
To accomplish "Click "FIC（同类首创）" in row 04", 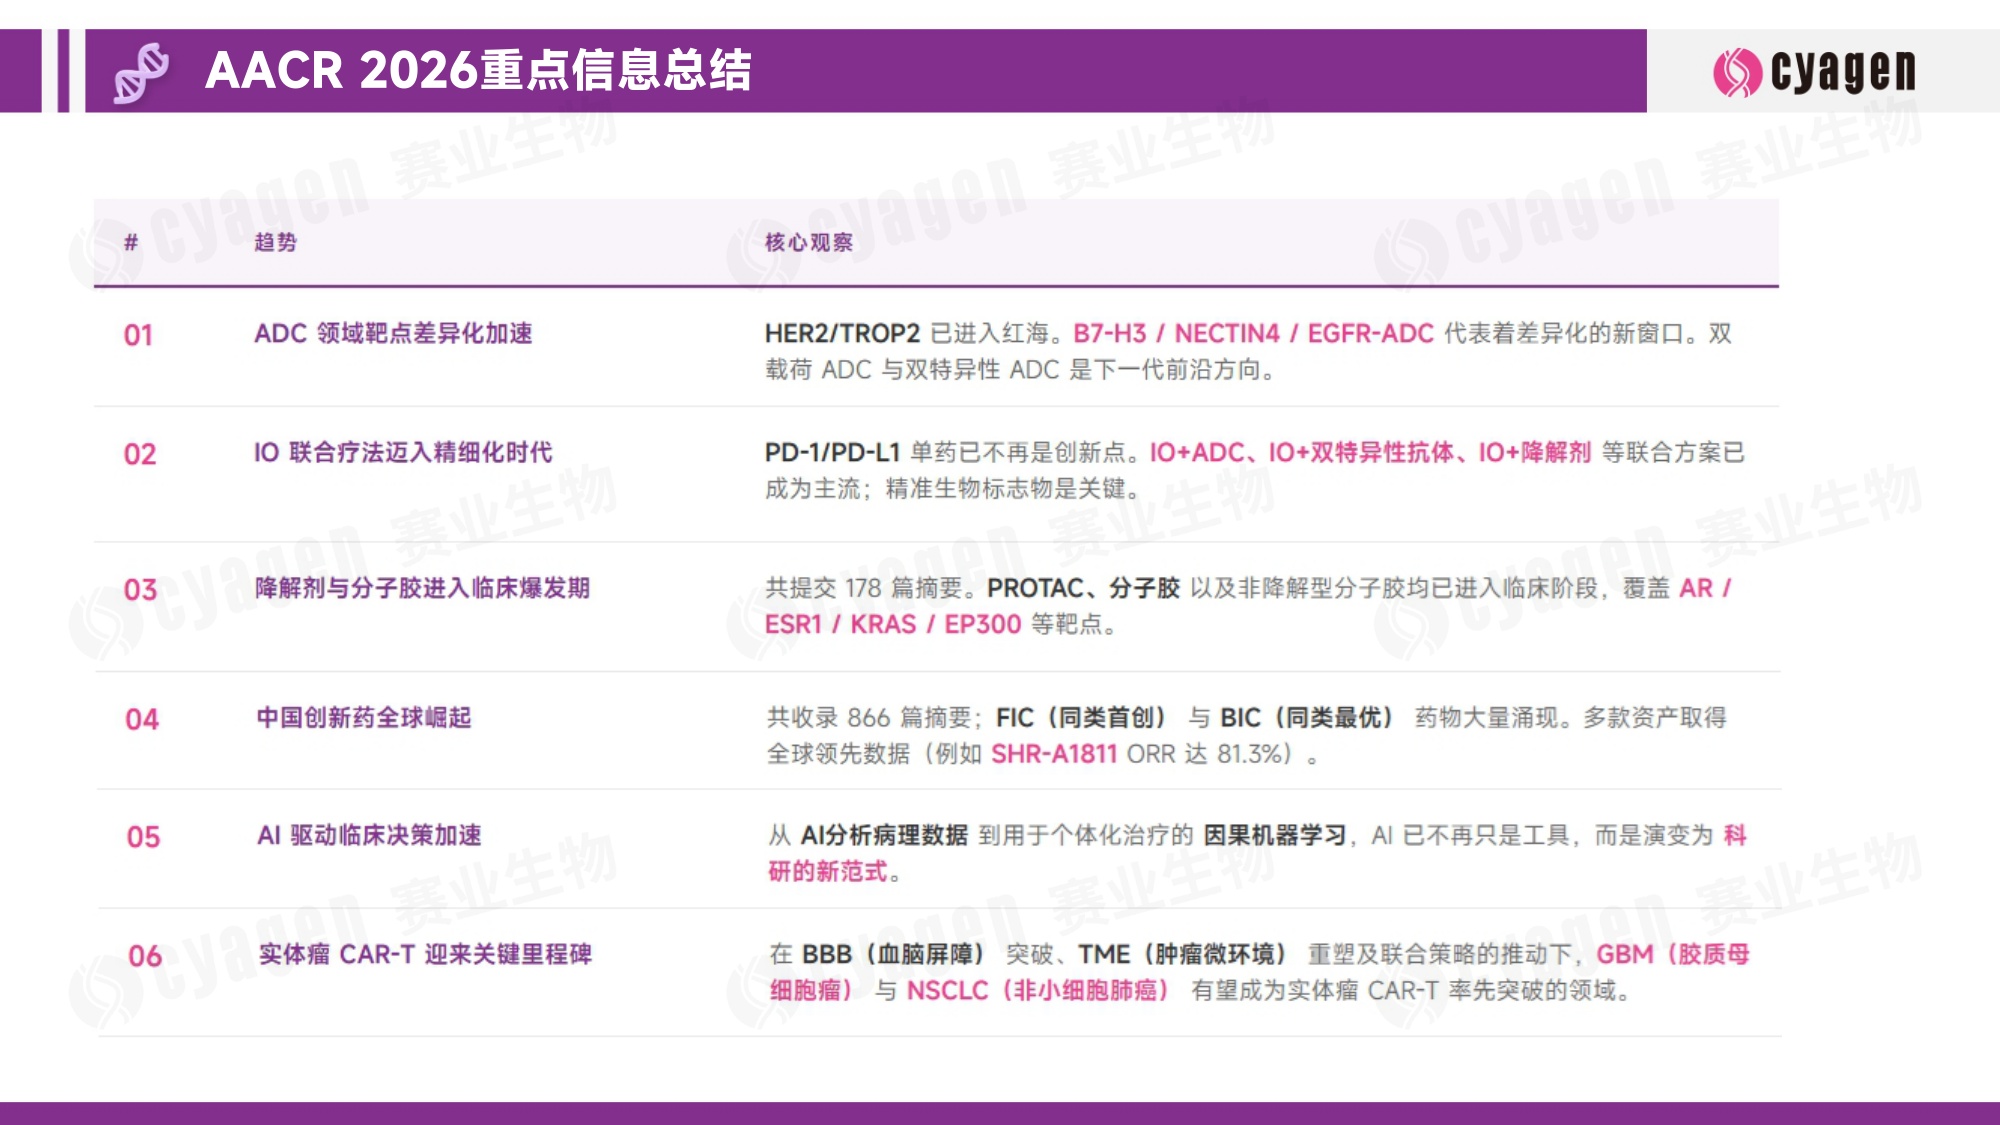I will click(1084, 717).
